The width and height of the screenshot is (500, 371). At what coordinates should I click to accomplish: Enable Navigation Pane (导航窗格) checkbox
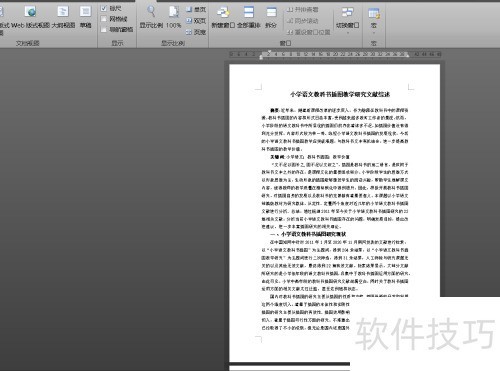click(104, 30)
